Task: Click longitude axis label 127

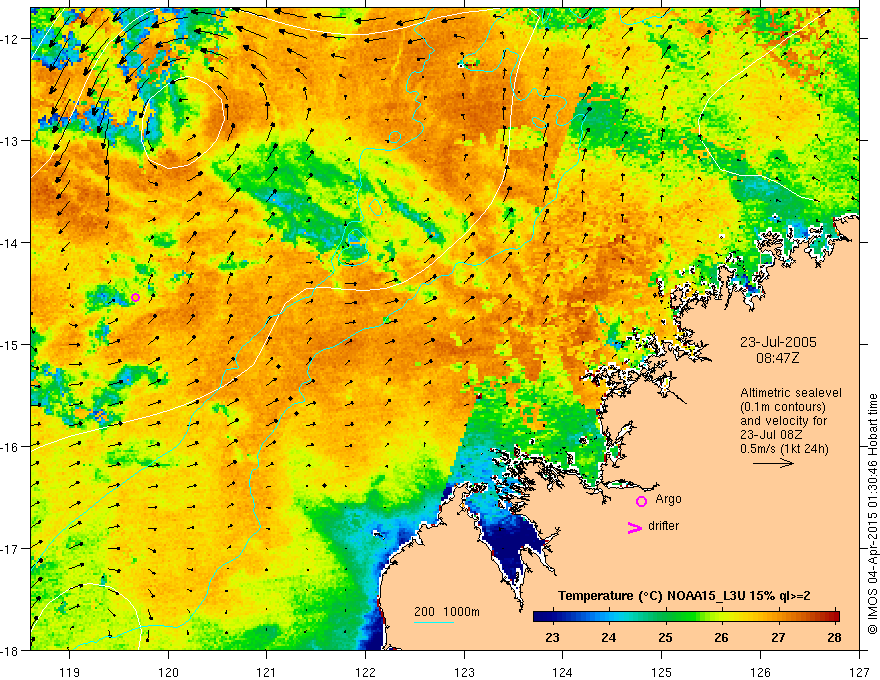Action: pyautogui.click(x=859, y=672)
